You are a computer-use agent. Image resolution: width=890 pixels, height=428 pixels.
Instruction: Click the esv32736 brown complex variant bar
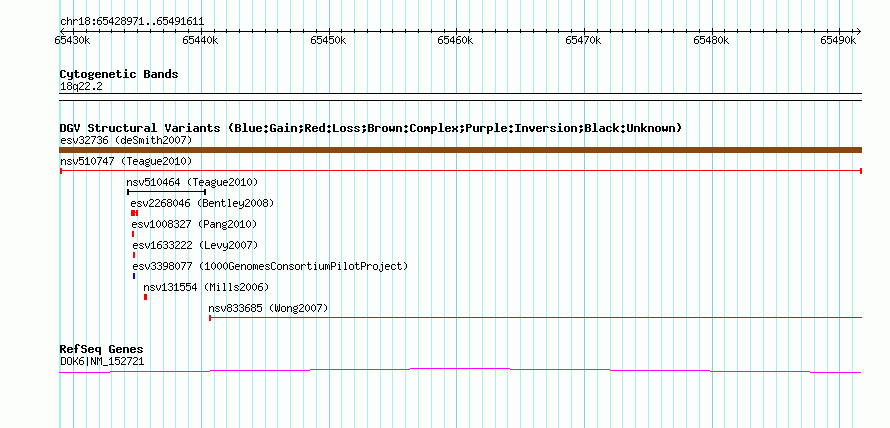[460, 150]
